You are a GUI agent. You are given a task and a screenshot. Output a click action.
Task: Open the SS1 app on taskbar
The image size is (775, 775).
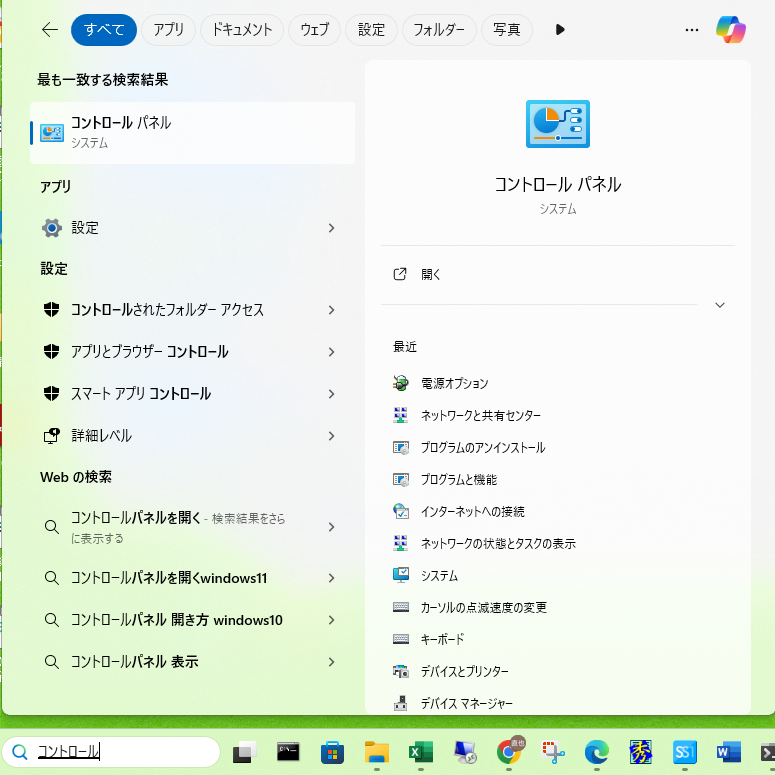685,752
